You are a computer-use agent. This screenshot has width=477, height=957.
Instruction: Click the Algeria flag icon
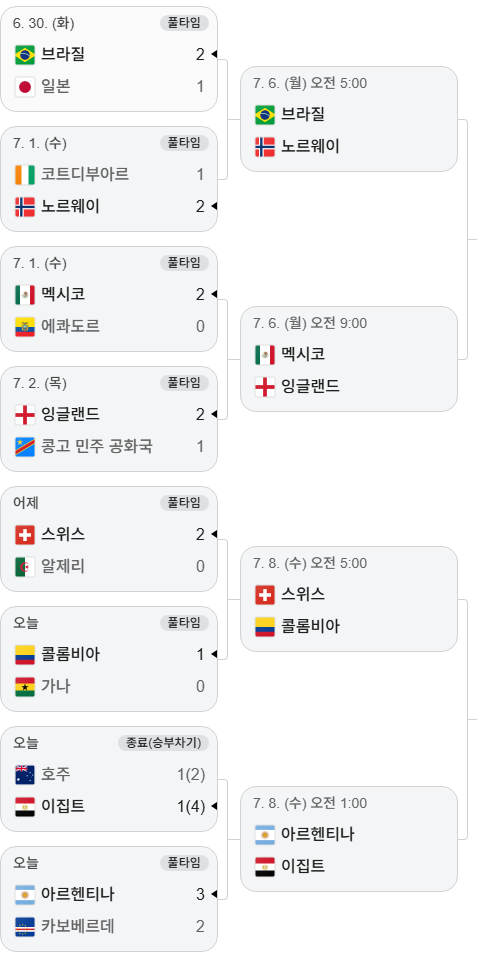[25, 567]
